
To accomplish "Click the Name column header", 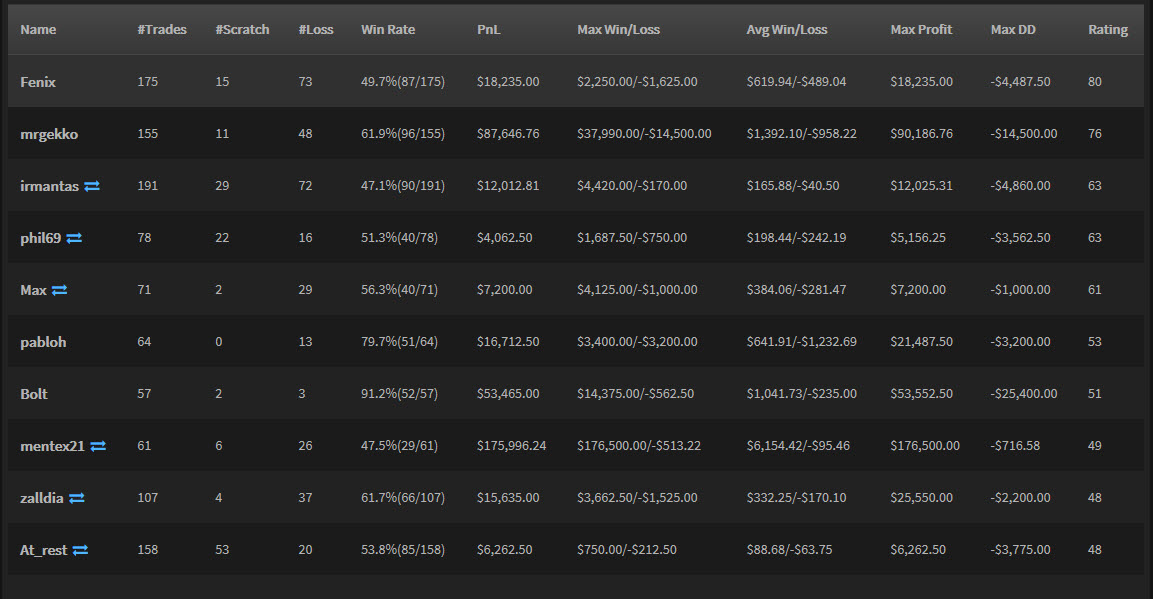I will (x=38, y=29).
